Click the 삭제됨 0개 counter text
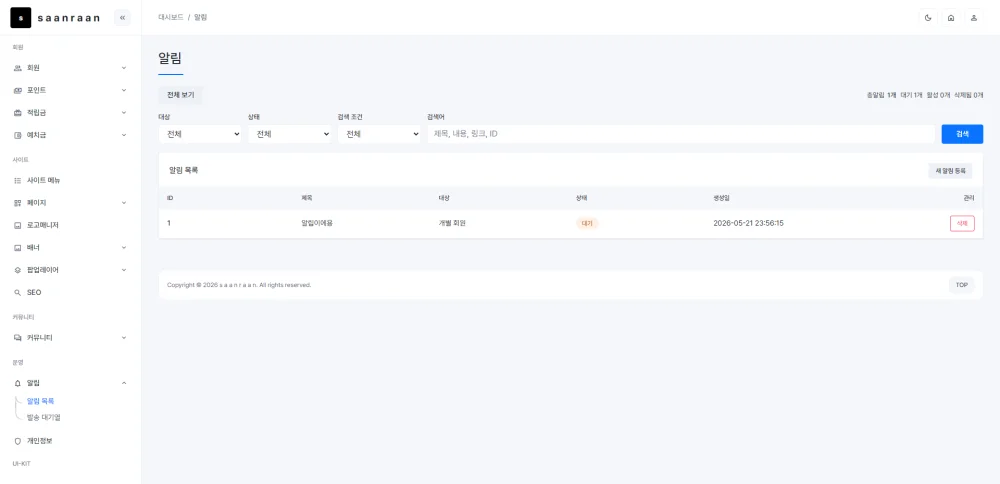This screenshot has width=1000, height=484. click(x=968, y=95)
